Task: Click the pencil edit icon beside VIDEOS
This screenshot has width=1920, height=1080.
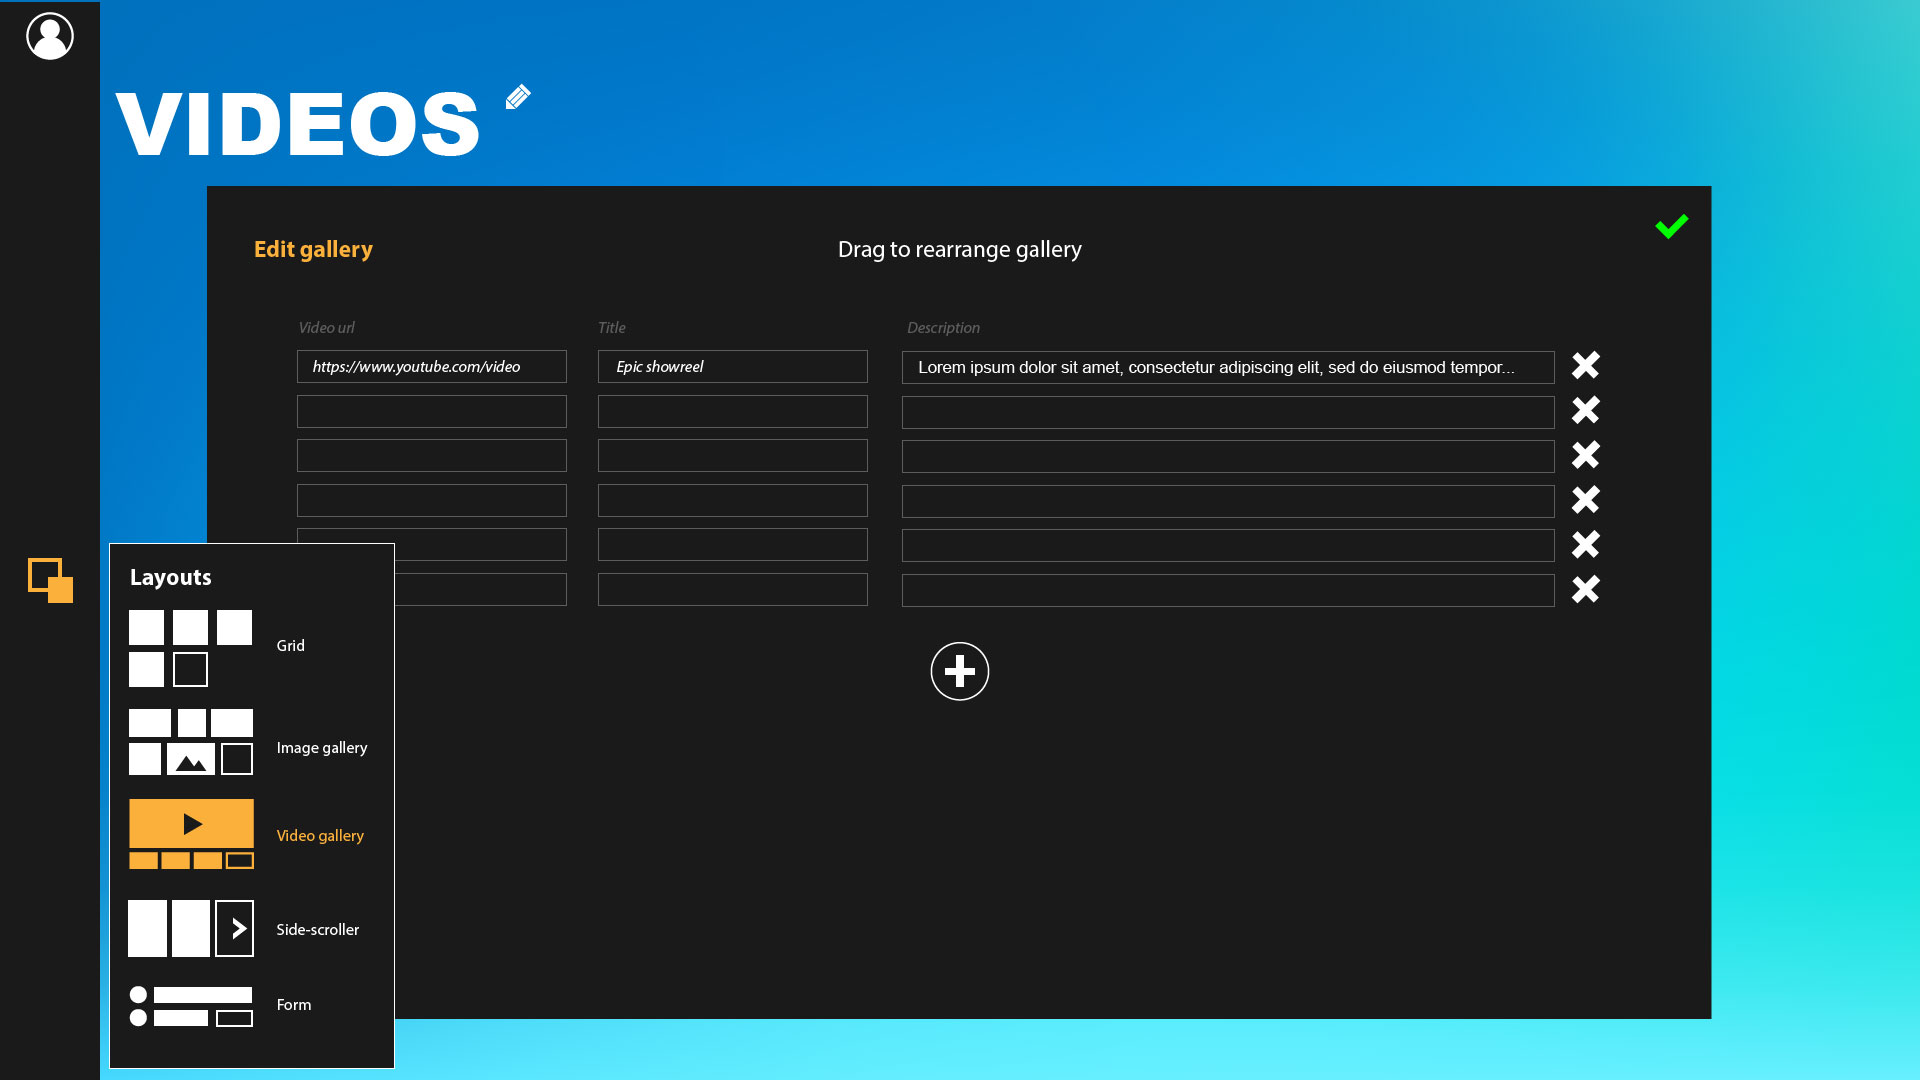Action: 518,97
